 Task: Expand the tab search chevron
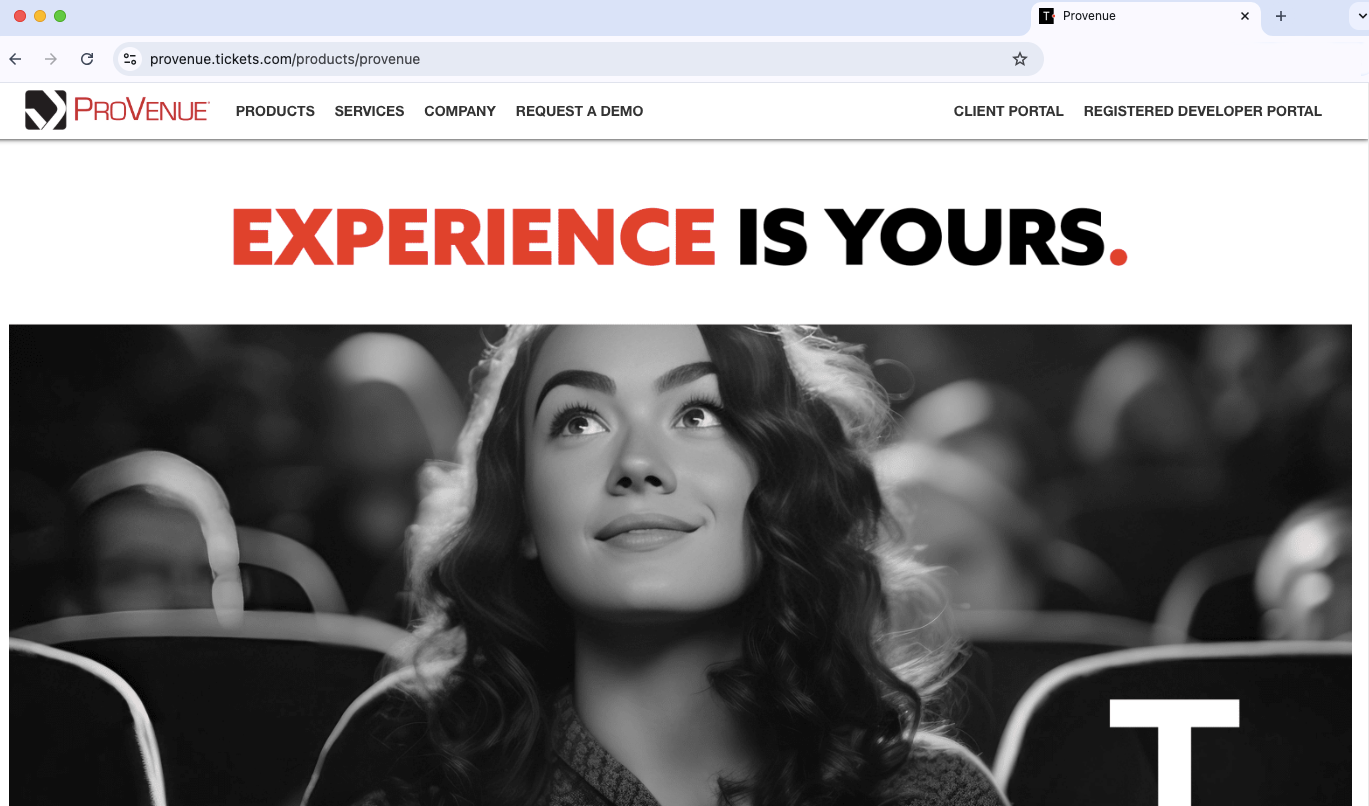tap(1355, 16)
